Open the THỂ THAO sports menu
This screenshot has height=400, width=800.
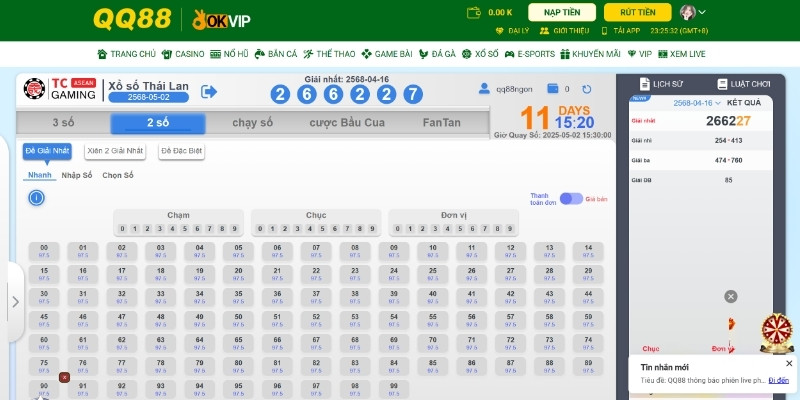329,54
